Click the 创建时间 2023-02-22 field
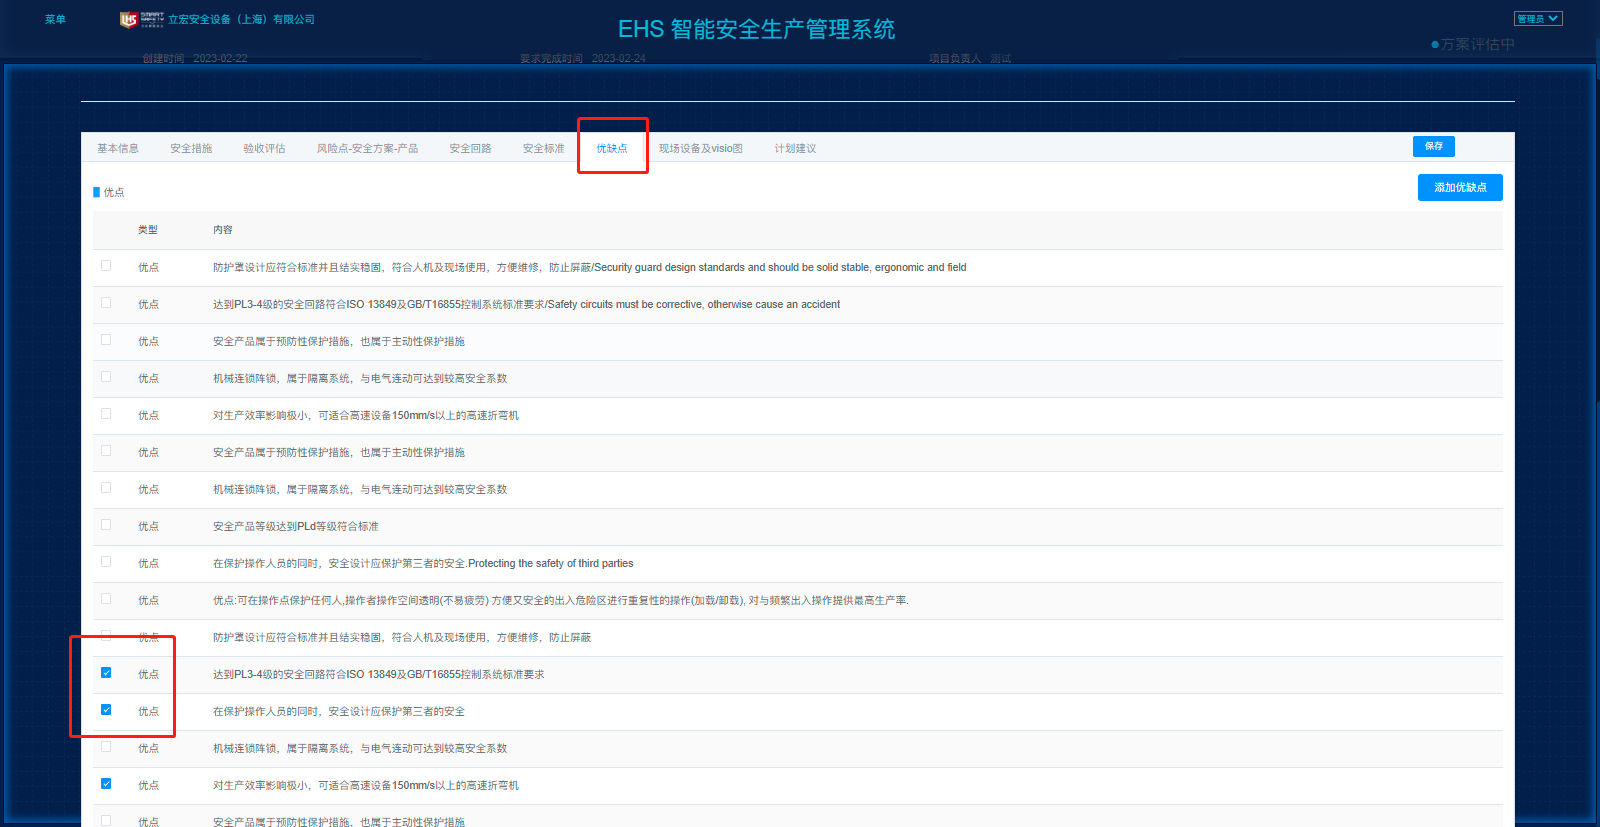The image size is (1600, 827). [x=195, y=58]
